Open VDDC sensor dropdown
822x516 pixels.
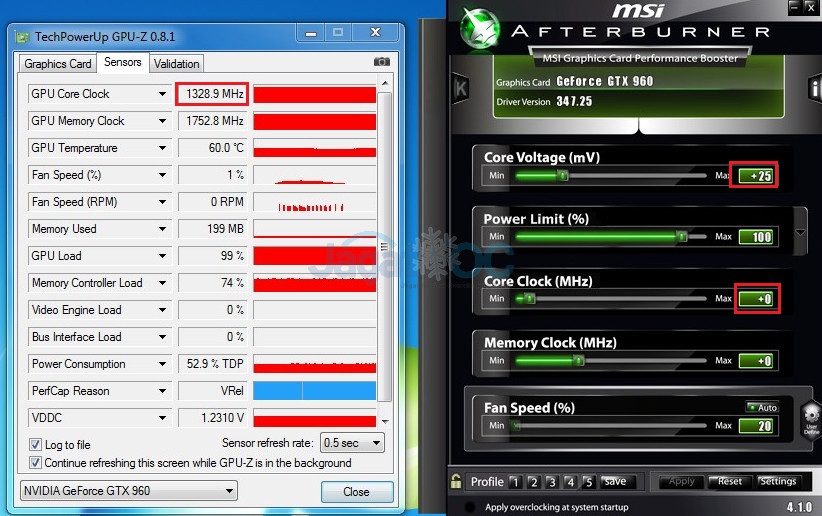163,418
